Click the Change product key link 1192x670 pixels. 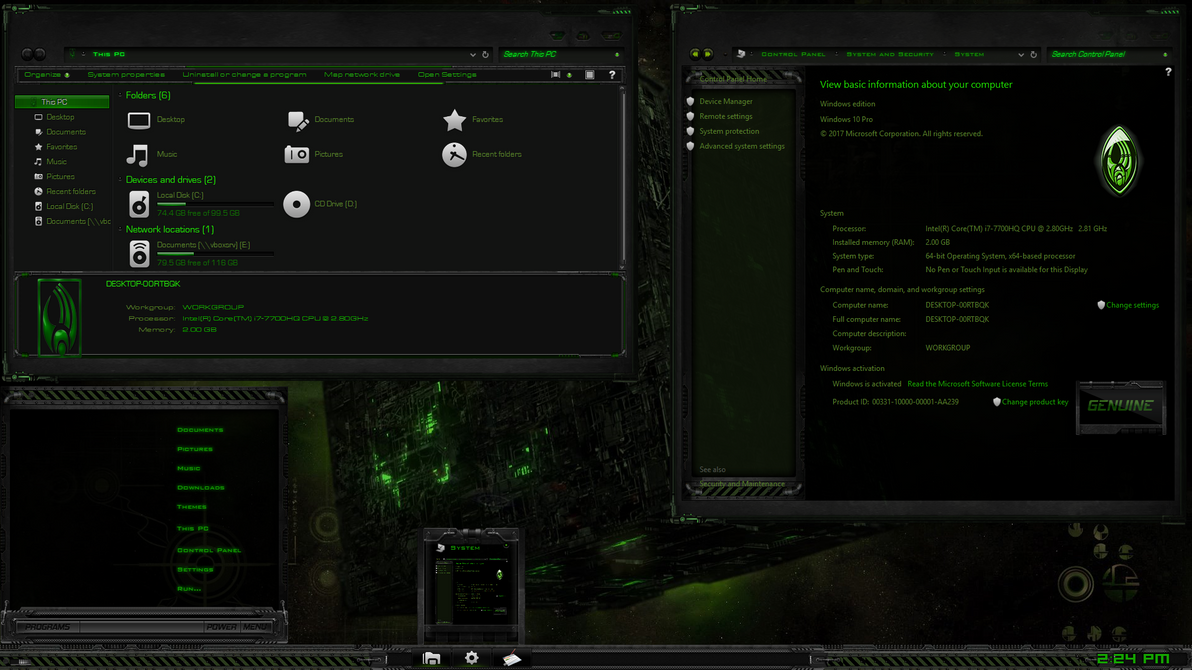[x=1034, y=402]
